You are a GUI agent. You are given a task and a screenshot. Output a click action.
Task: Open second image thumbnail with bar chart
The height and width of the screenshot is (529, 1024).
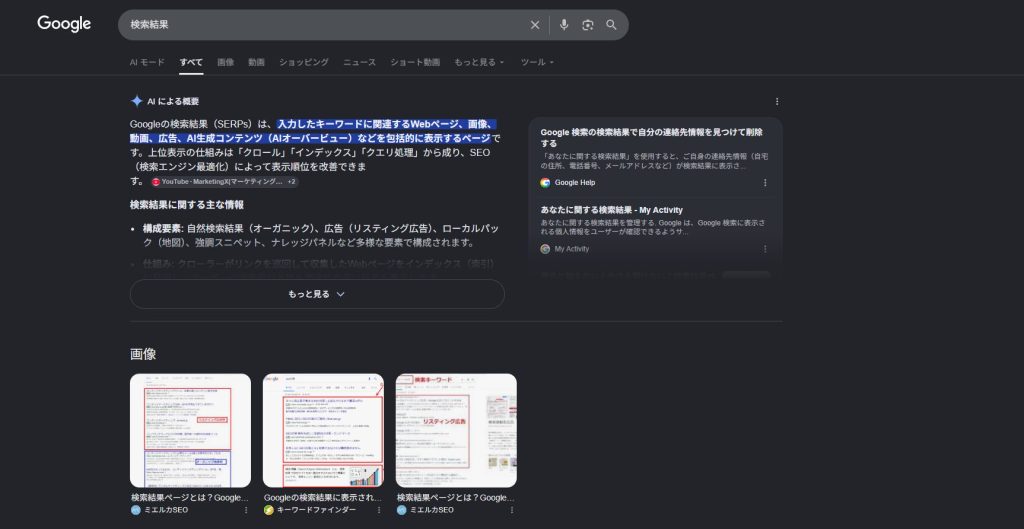coord(323,430)
